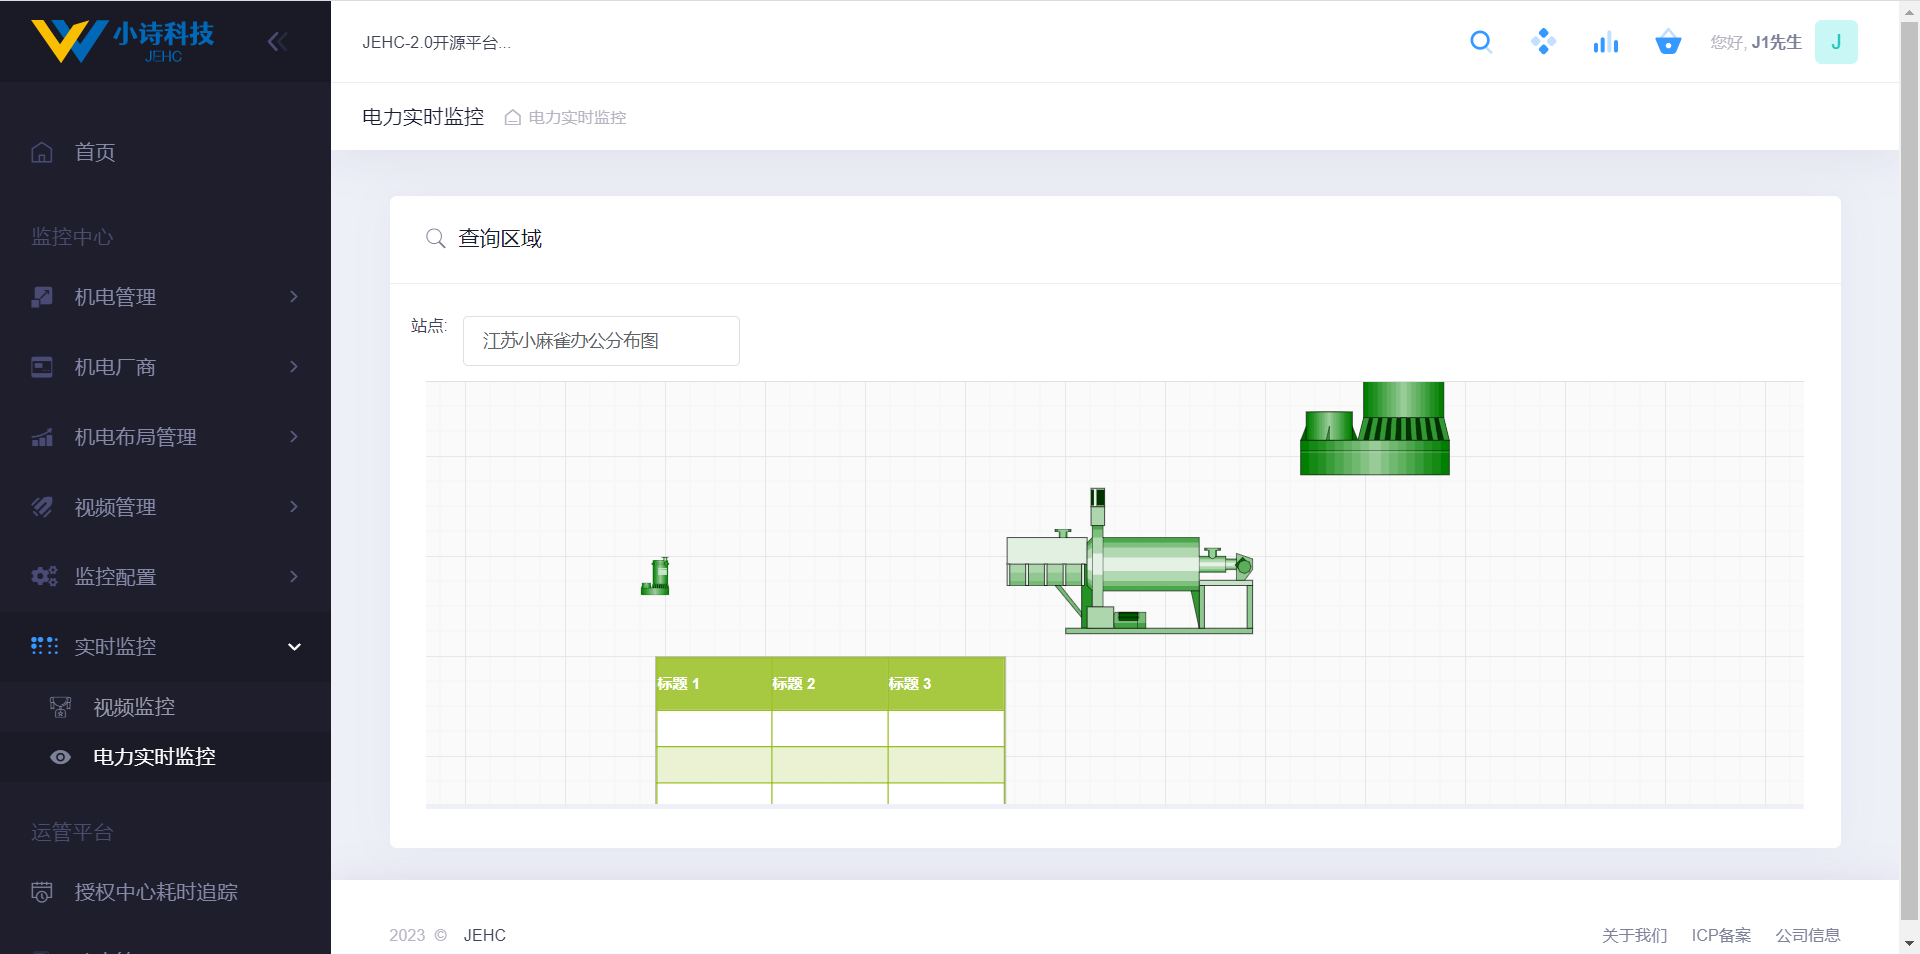1920x954 pixels.
Task: Click the J user avatar
Action: [1836, 42]
